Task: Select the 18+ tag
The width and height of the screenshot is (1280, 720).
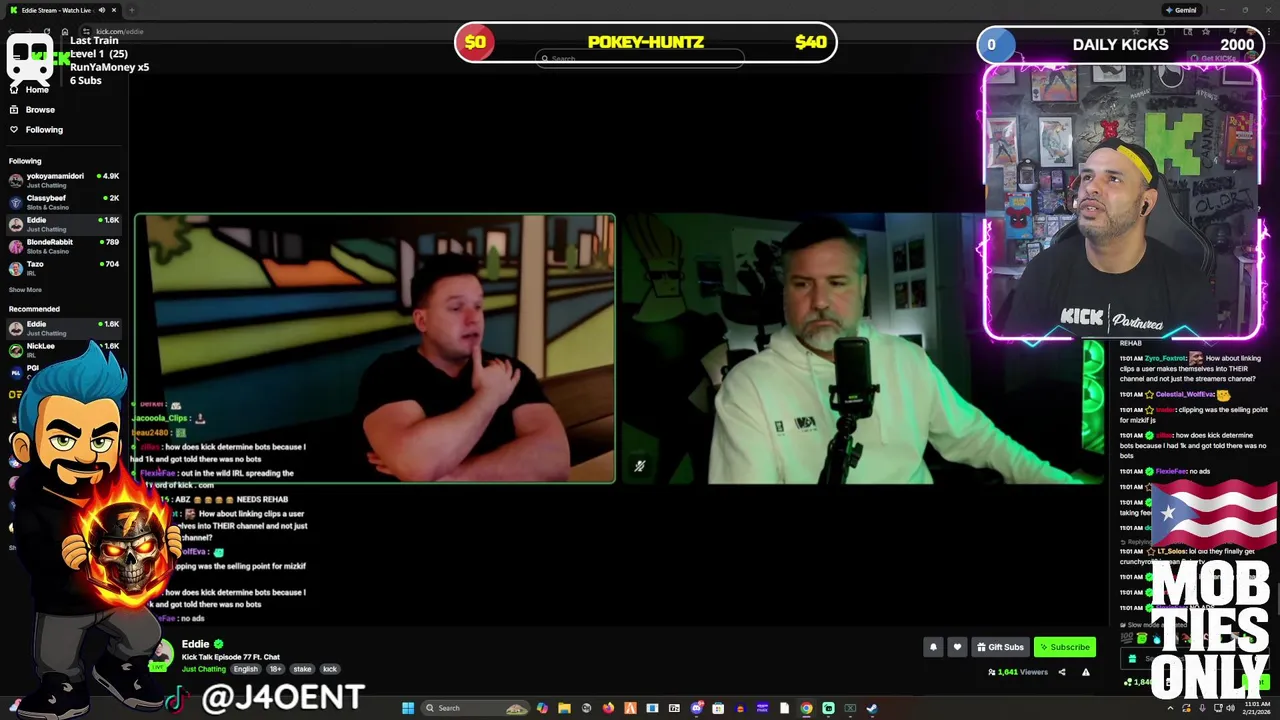Action: tap(275, 669)
